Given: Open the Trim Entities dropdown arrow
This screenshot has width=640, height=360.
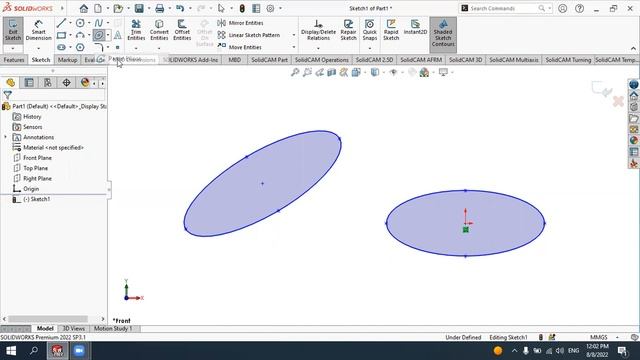Looking at the screenshot, I should [x=136, y=48].
